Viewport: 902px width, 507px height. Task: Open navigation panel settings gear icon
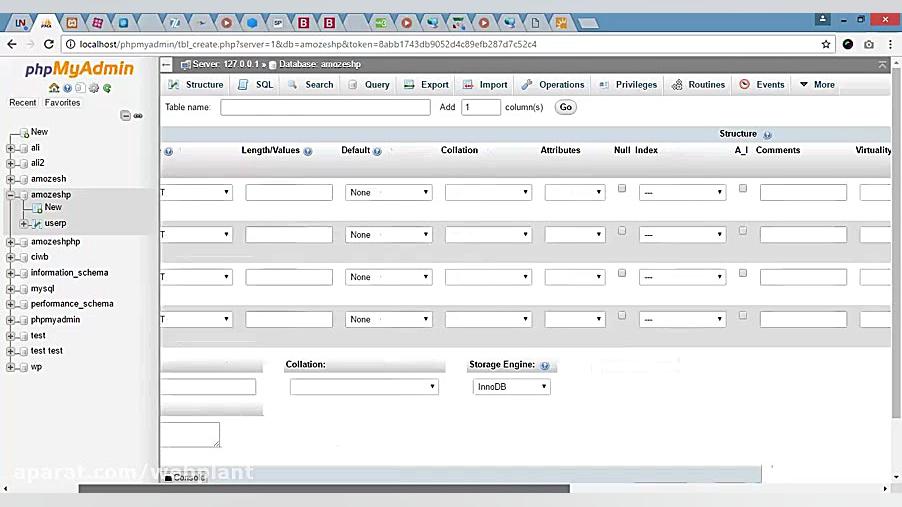93,88
